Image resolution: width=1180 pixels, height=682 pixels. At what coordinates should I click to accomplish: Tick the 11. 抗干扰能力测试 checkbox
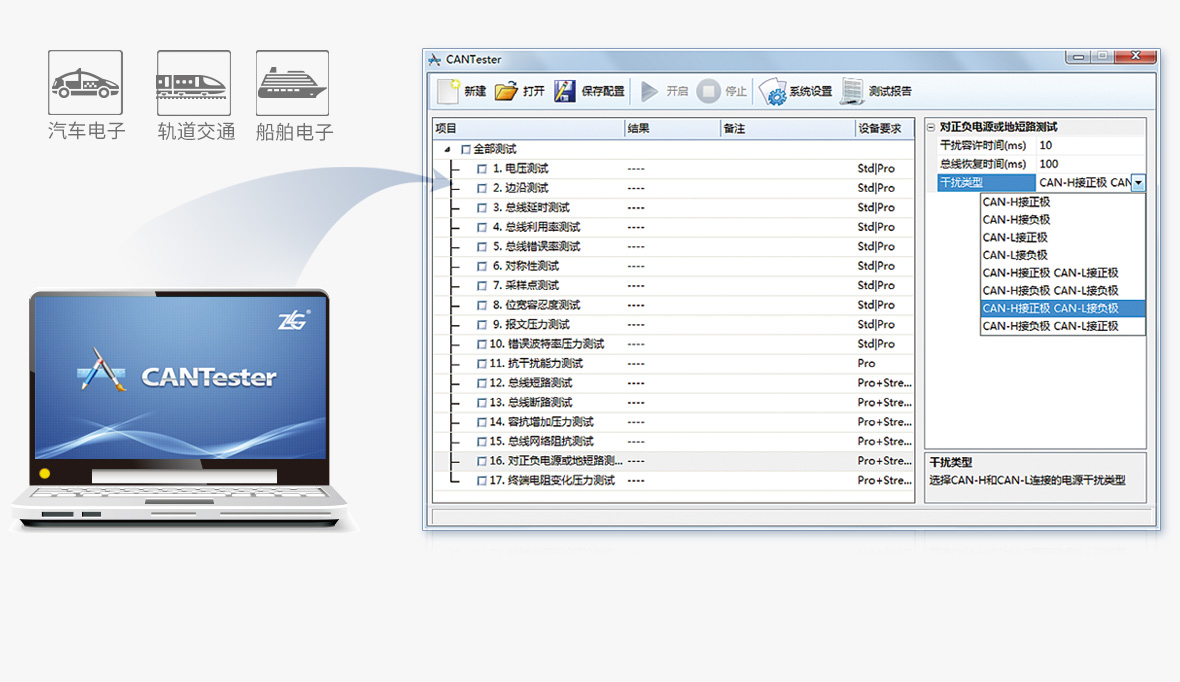pyautogui.click(x=482, y=364)
